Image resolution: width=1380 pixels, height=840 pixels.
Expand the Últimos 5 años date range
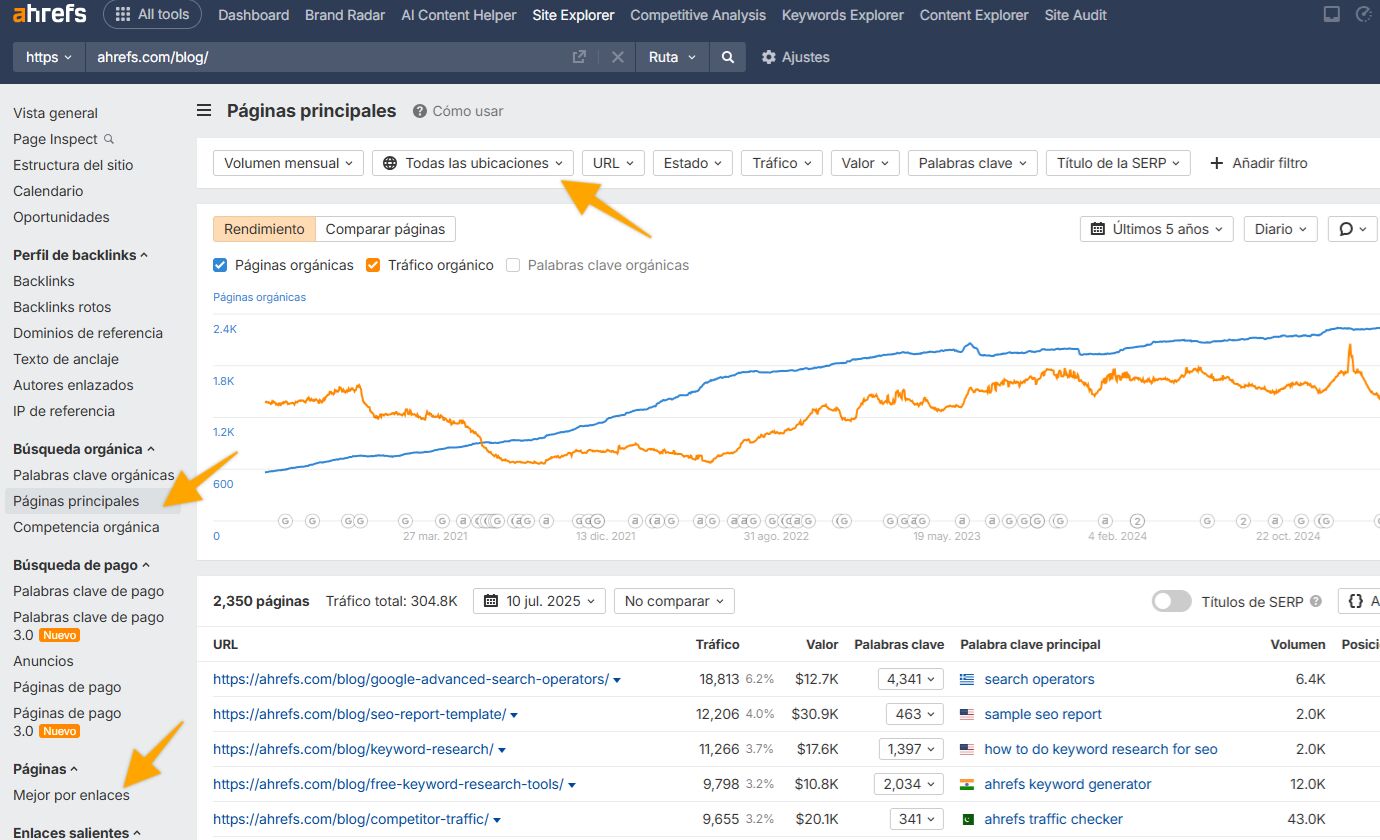pyautogui.click(x=1156, y=229)
